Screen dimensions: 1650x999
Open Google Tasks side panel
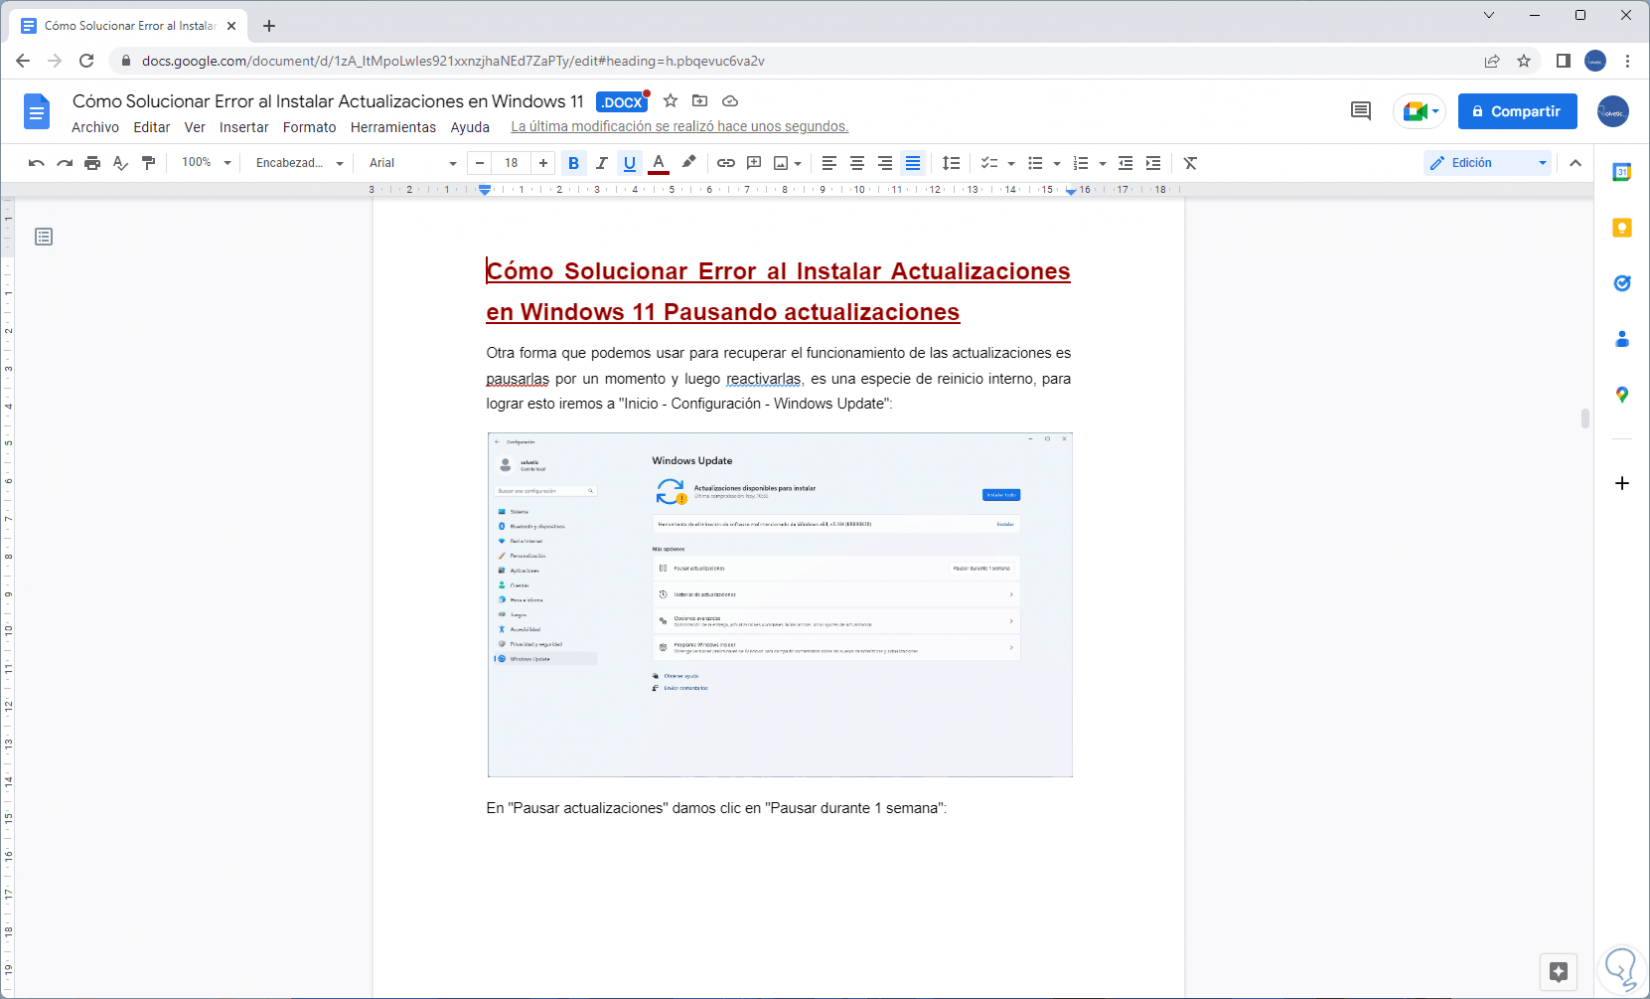pos(1622,283)
